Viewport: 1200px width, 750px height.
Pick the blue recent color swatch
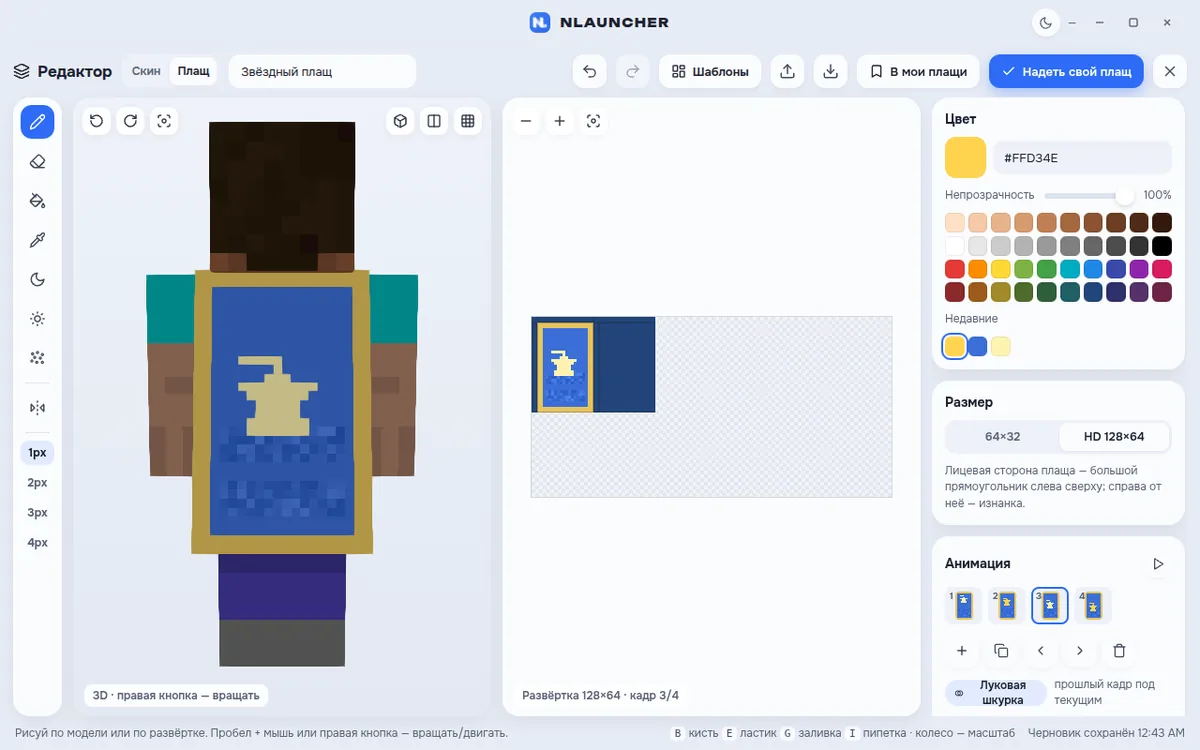pos(978,346)
